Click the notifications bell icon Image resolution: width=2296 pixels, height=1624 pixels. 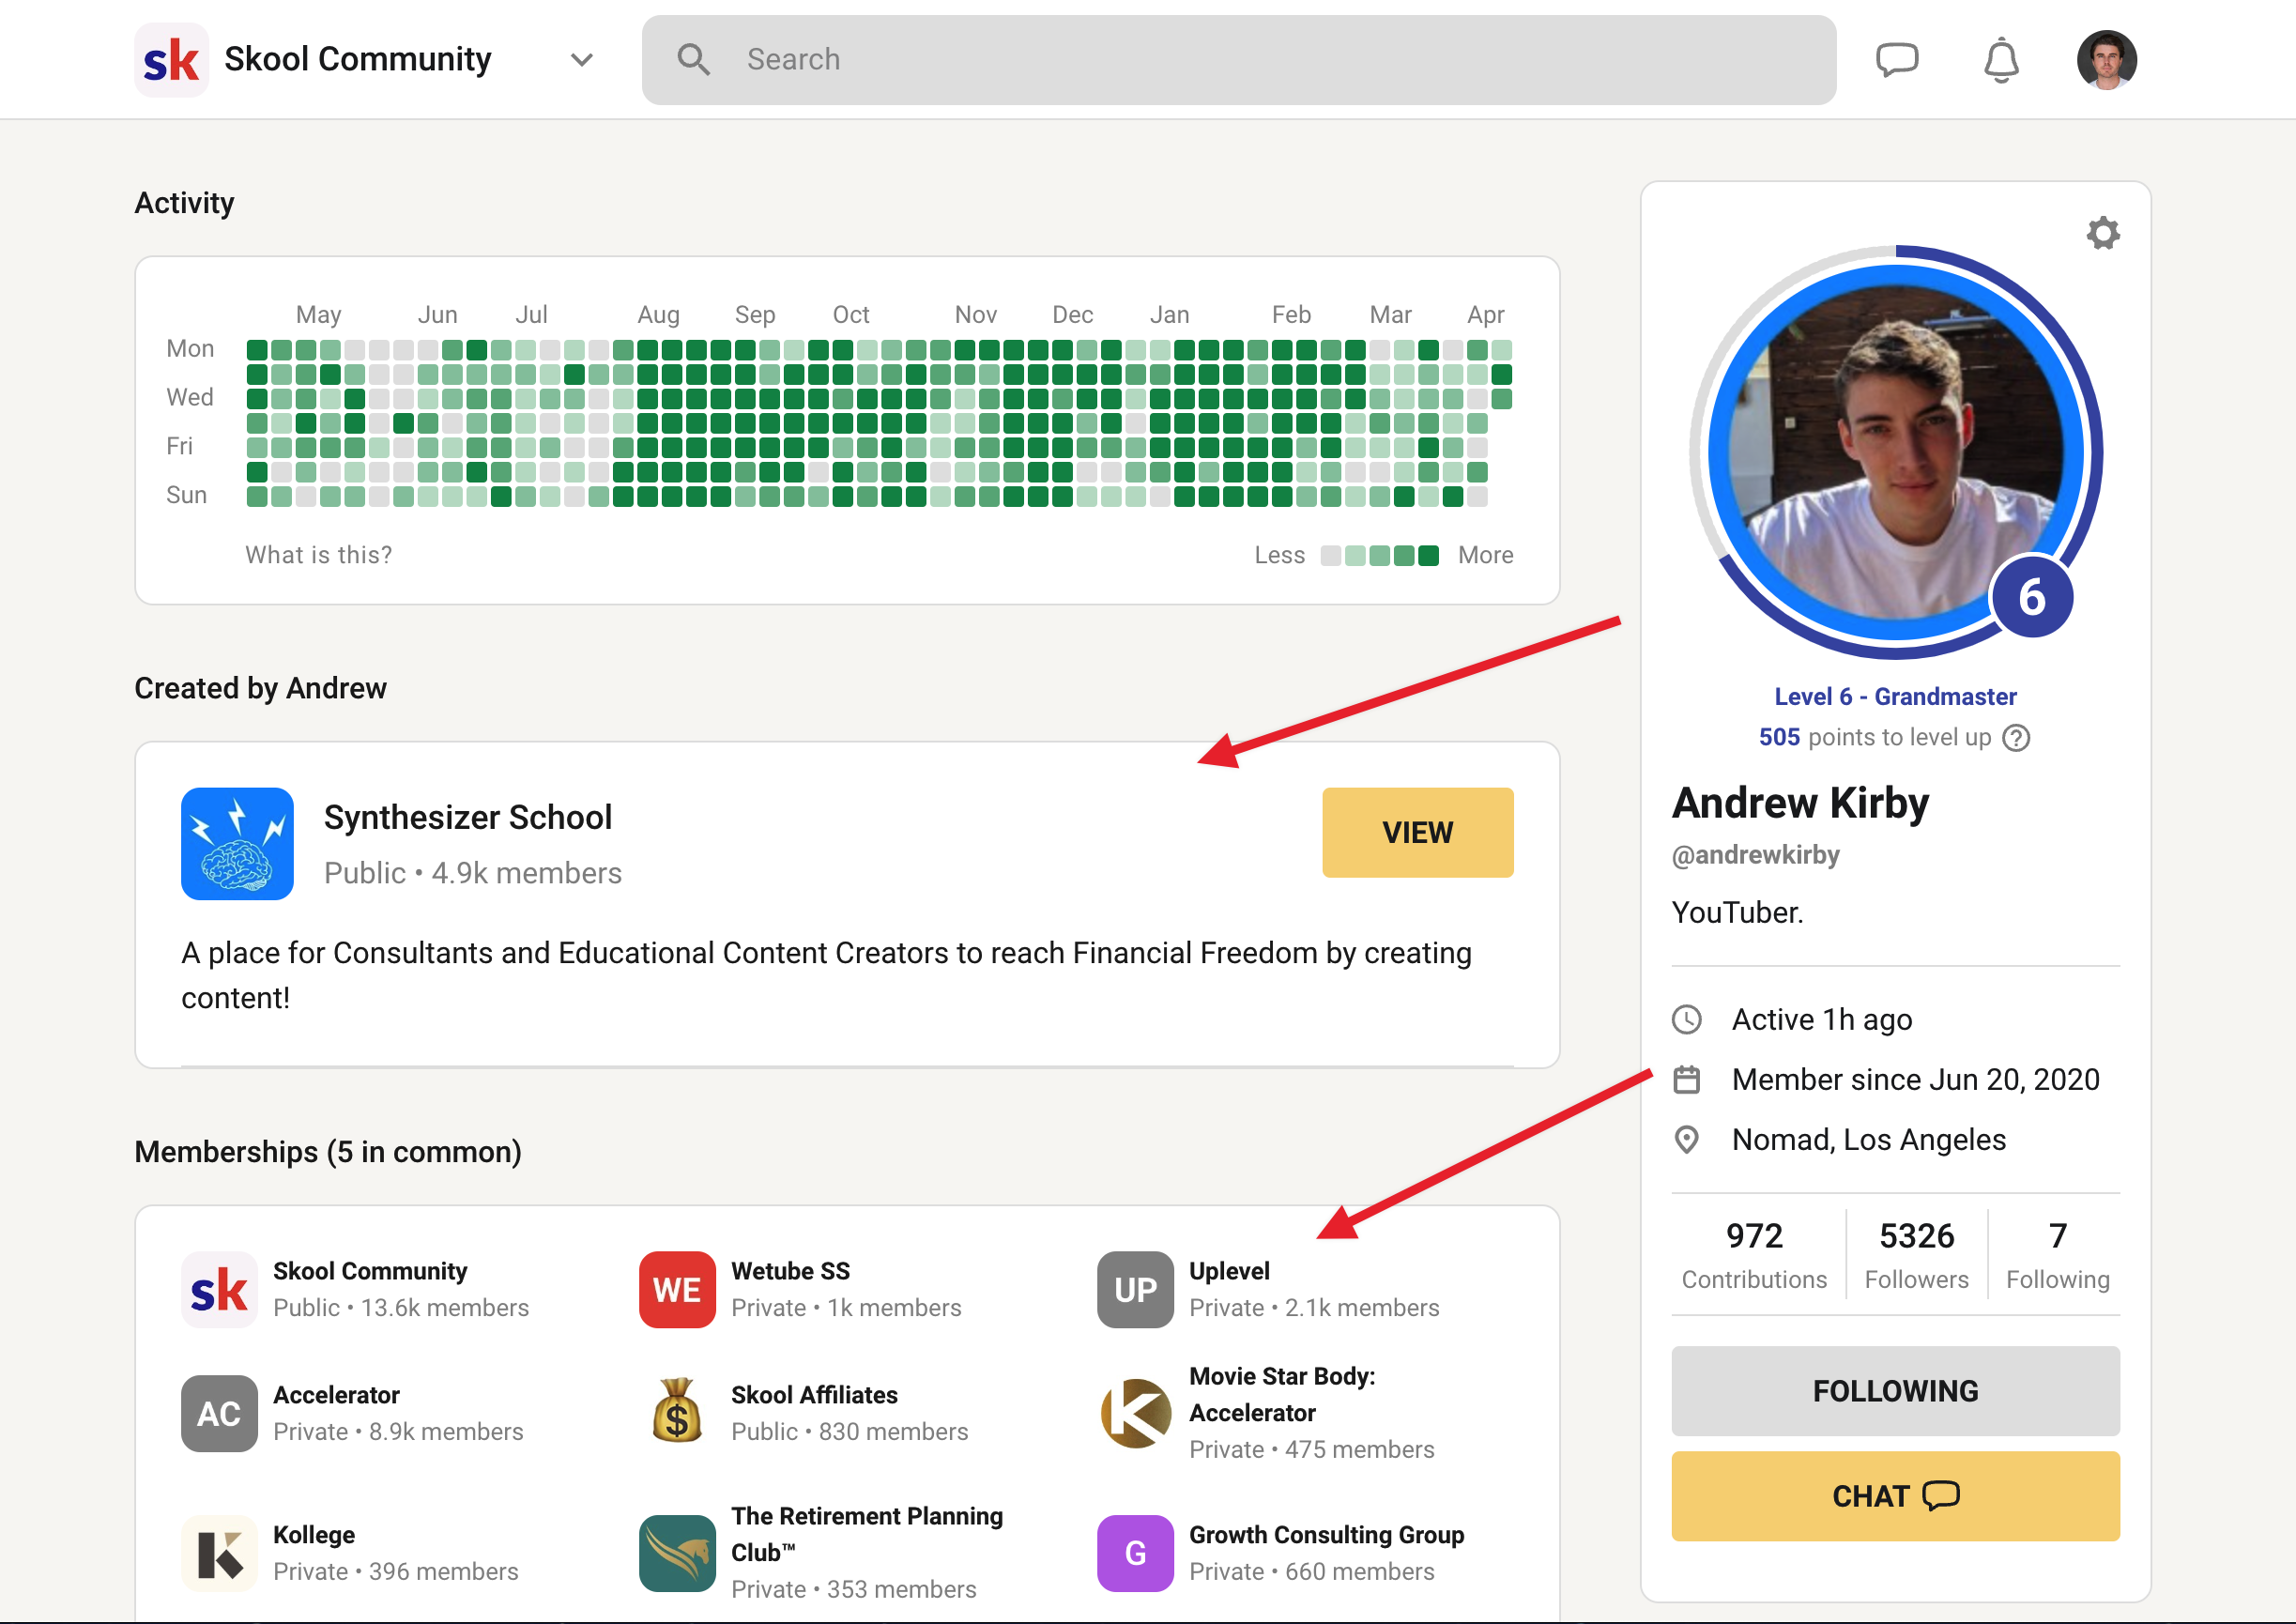(x=2000, y=59)
